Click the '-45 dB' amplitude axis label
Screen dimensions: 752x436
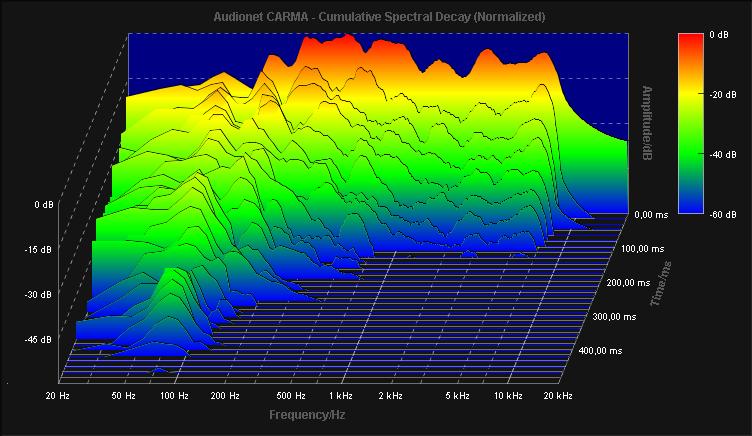coord(38,340)
